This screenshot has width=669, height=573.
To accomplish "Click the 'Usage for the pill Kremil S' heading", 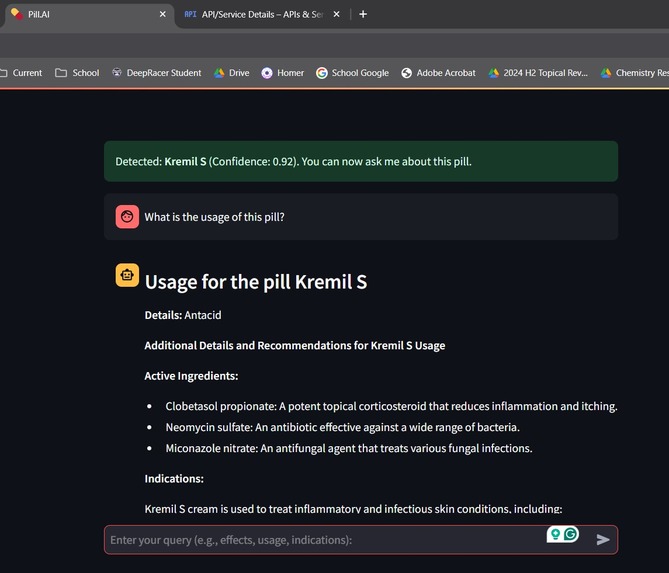I will point(256,282).
